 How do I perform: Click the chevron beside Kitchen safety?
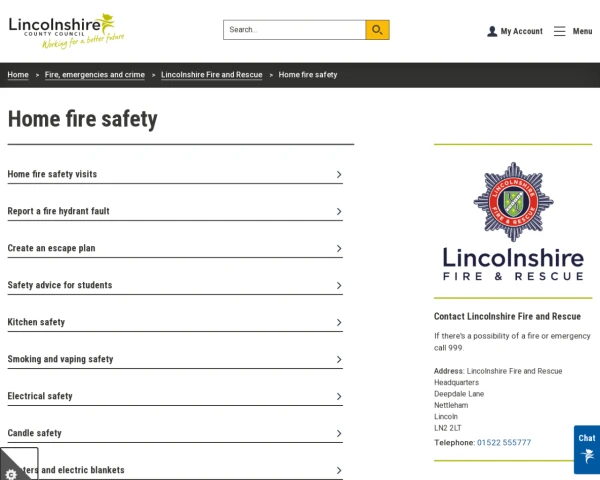[339, 323]
